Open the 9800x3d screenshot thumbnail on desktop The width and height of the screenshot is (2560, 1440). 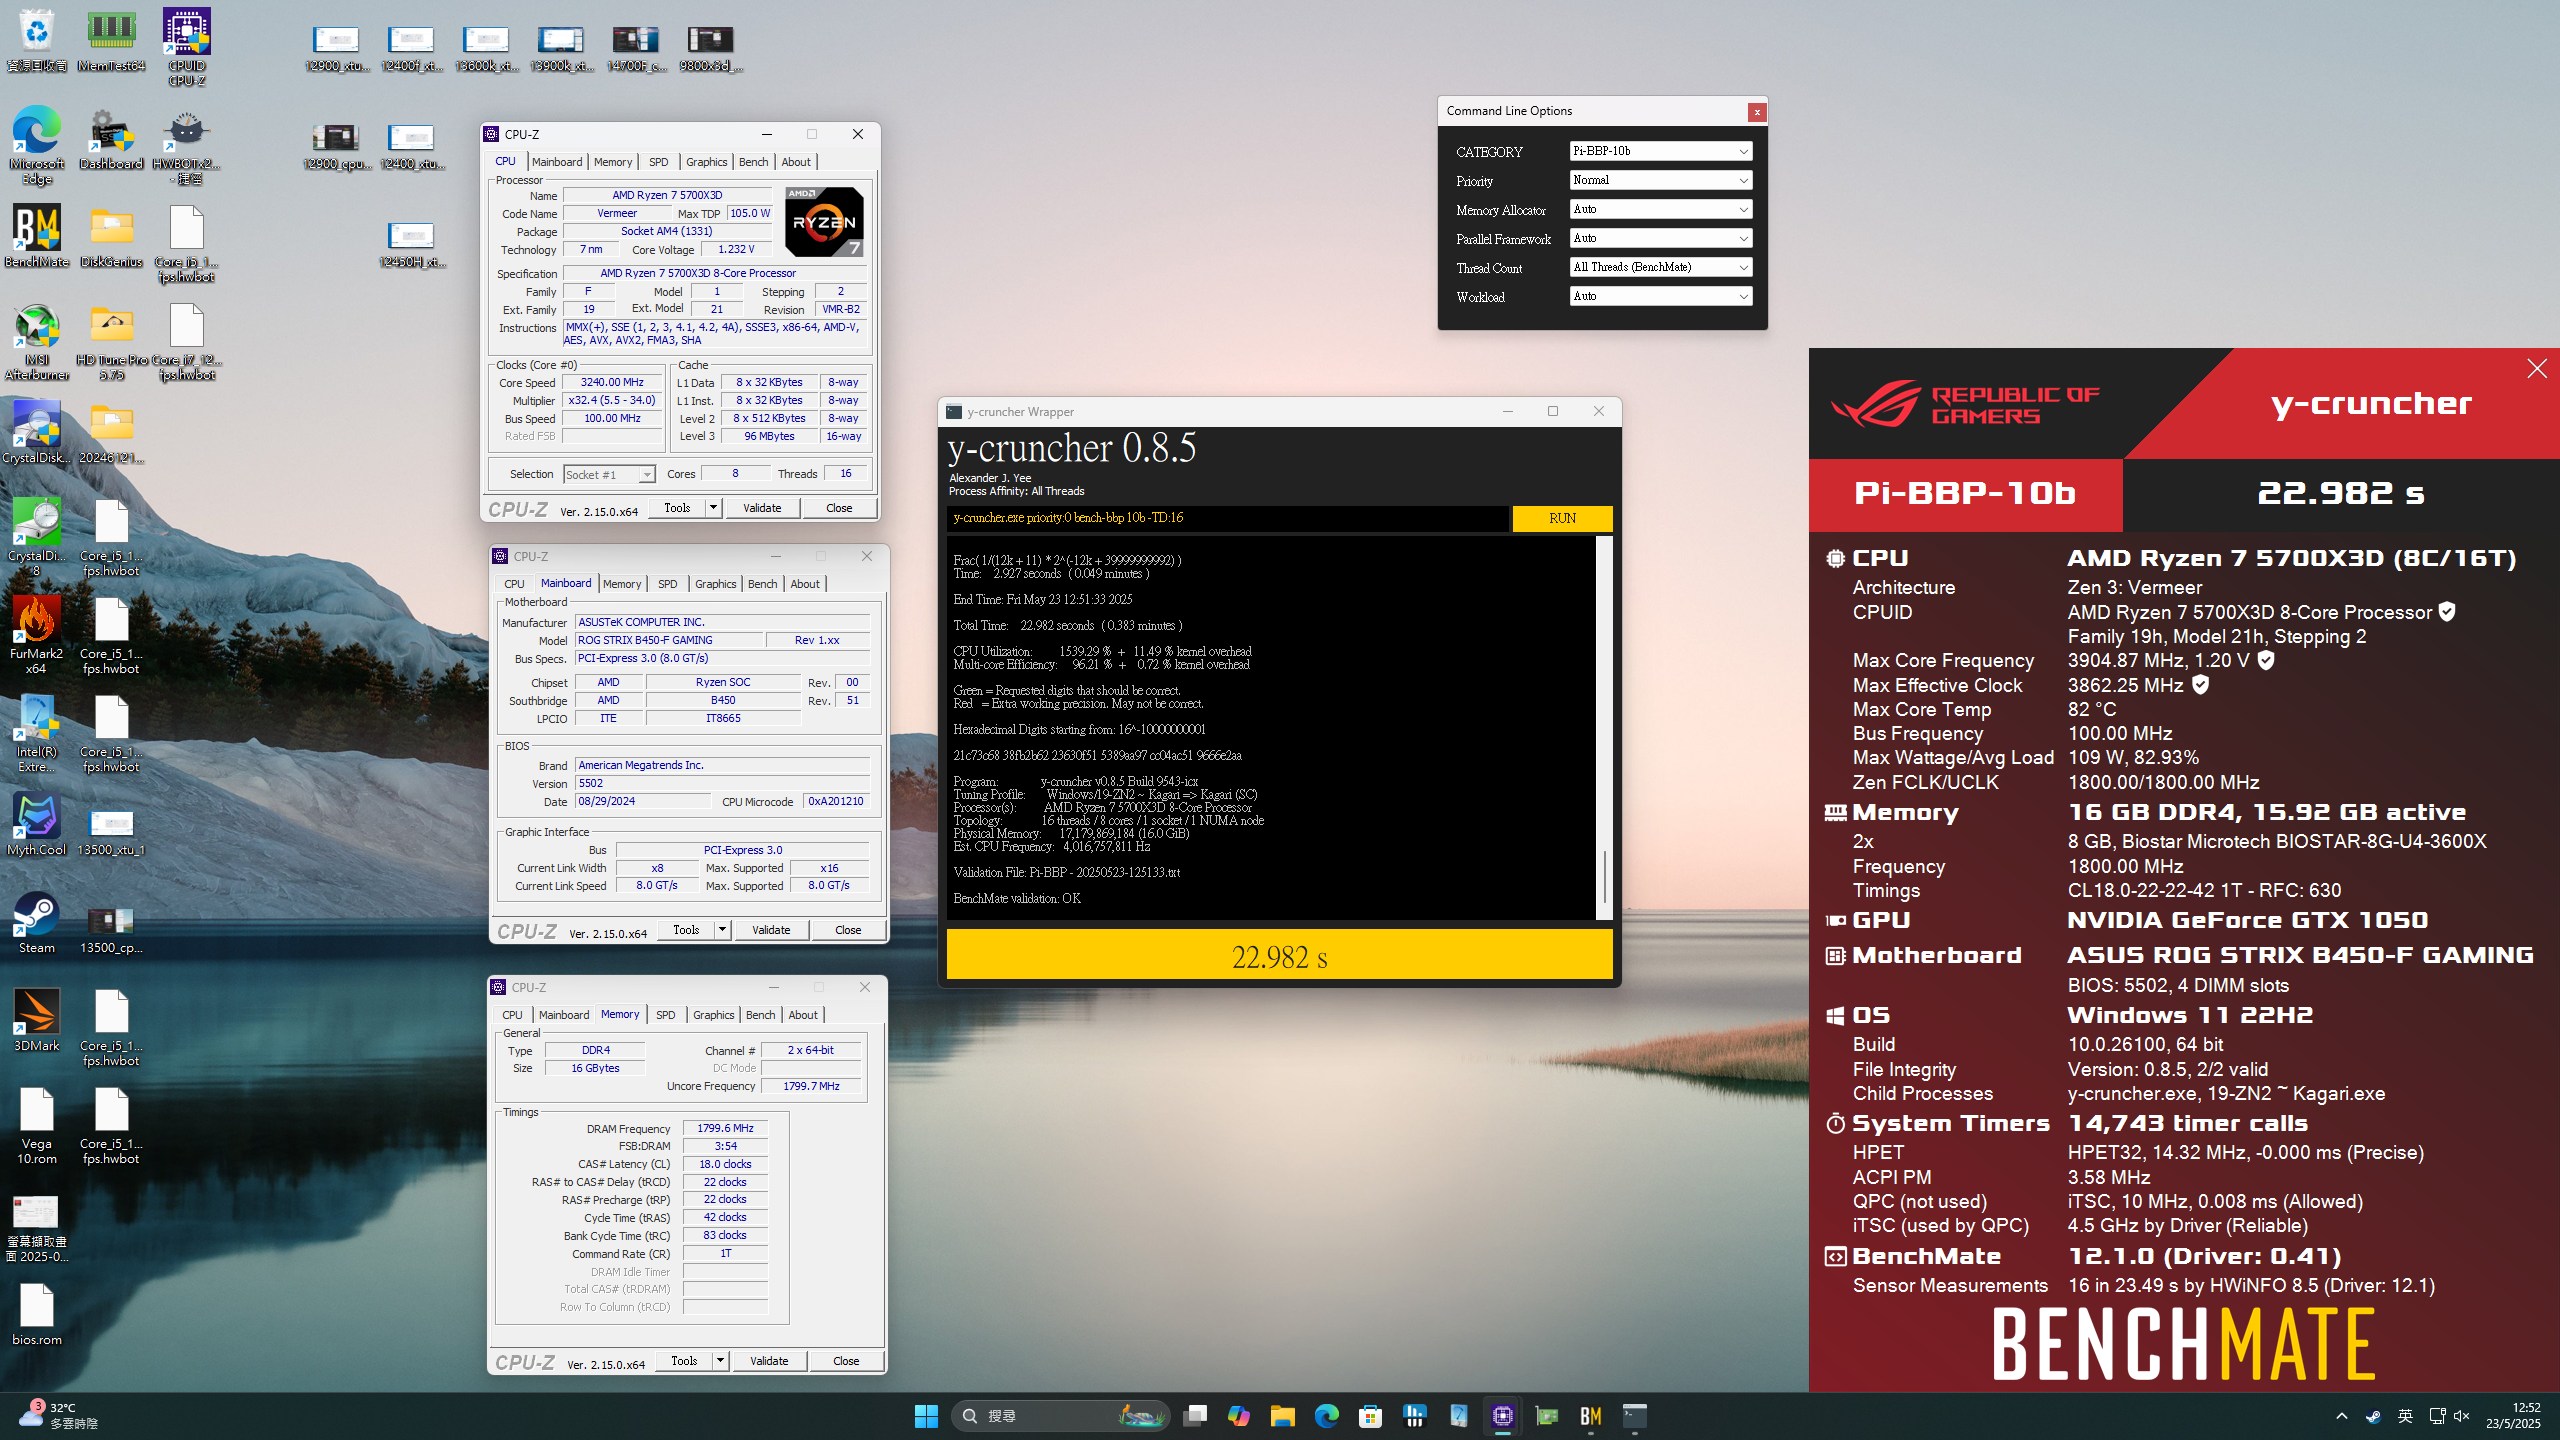(710, 48)
